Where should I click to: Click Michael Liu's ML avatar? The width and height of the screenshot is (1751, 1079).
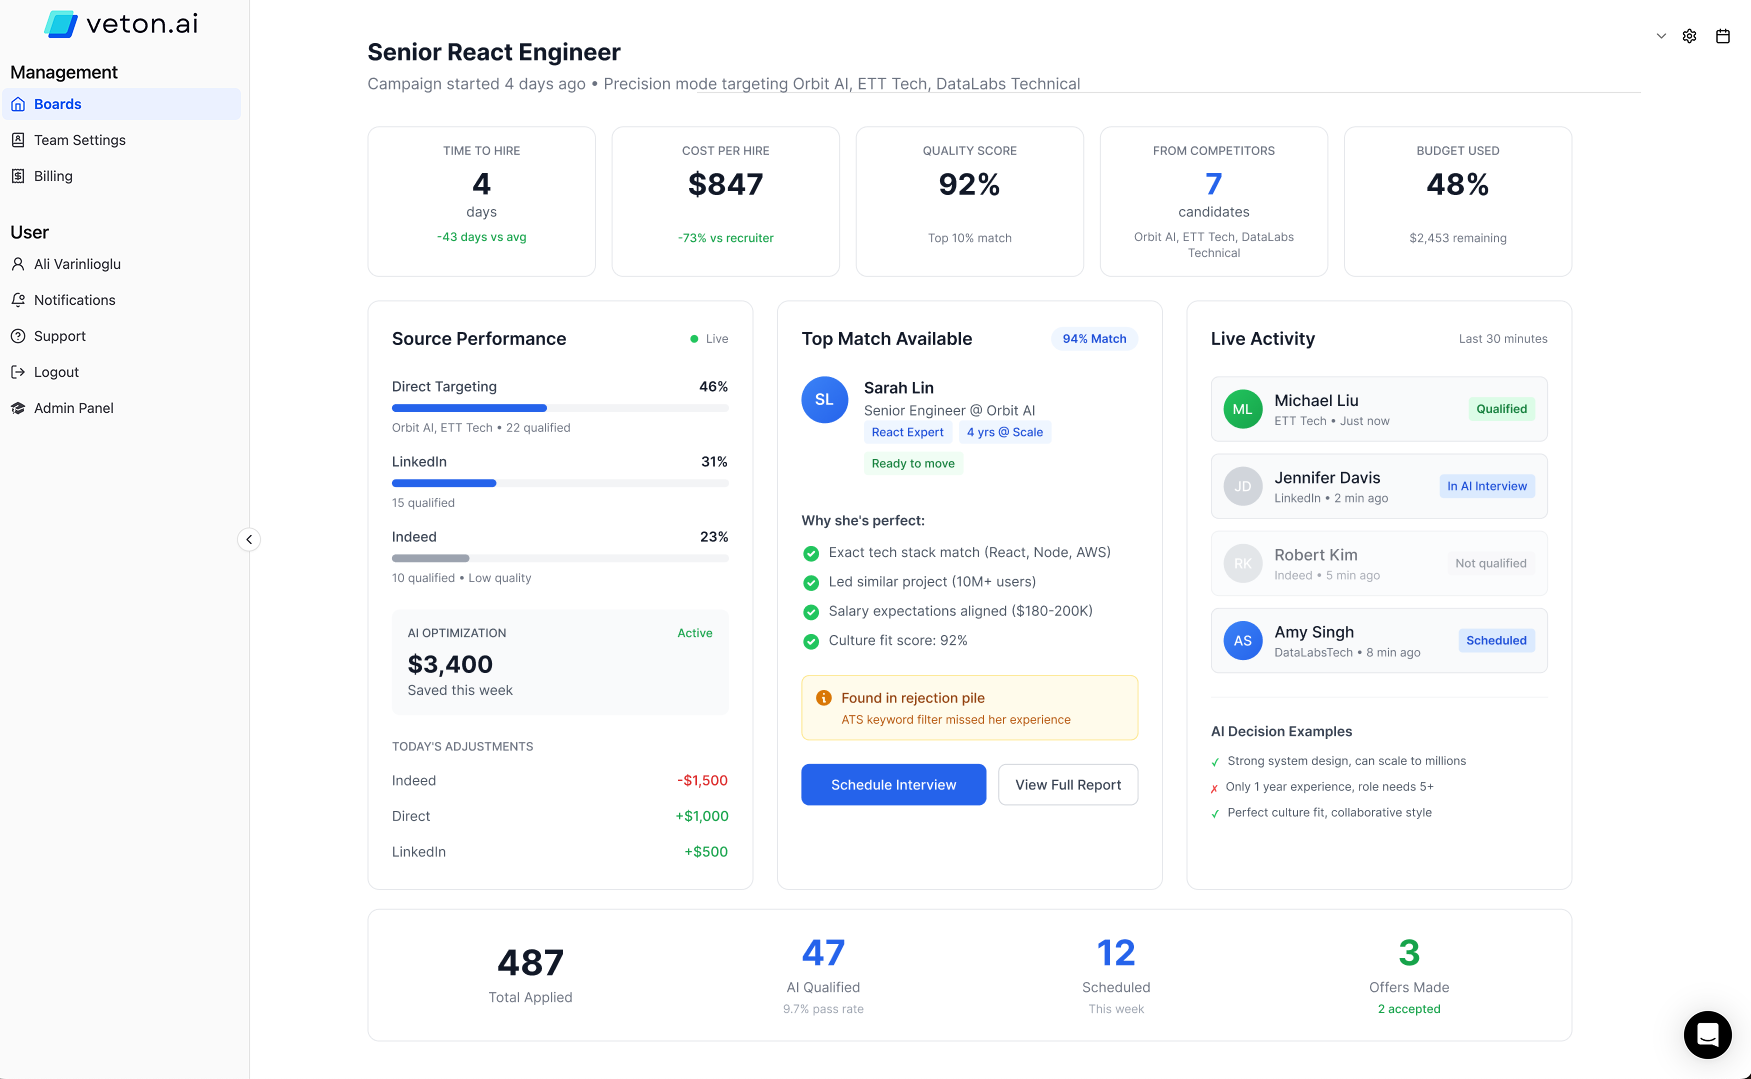(1243, 409)
